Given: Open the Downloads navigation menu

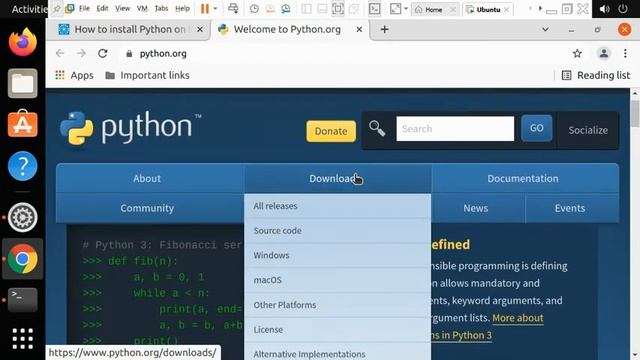Looking at the screenshot, I should (x=338, y=178).
